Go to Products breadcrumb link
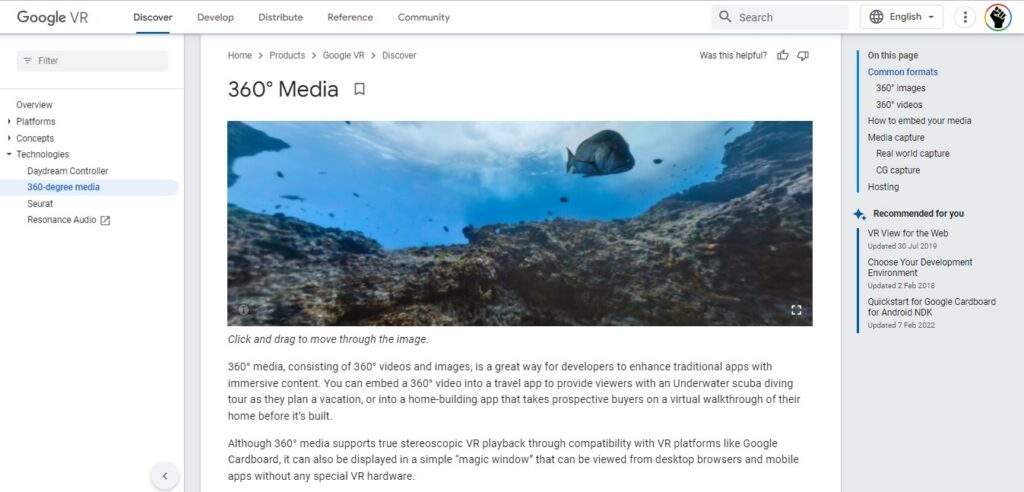The width and height of the screenshot is (1024, 492). (287, 56)
